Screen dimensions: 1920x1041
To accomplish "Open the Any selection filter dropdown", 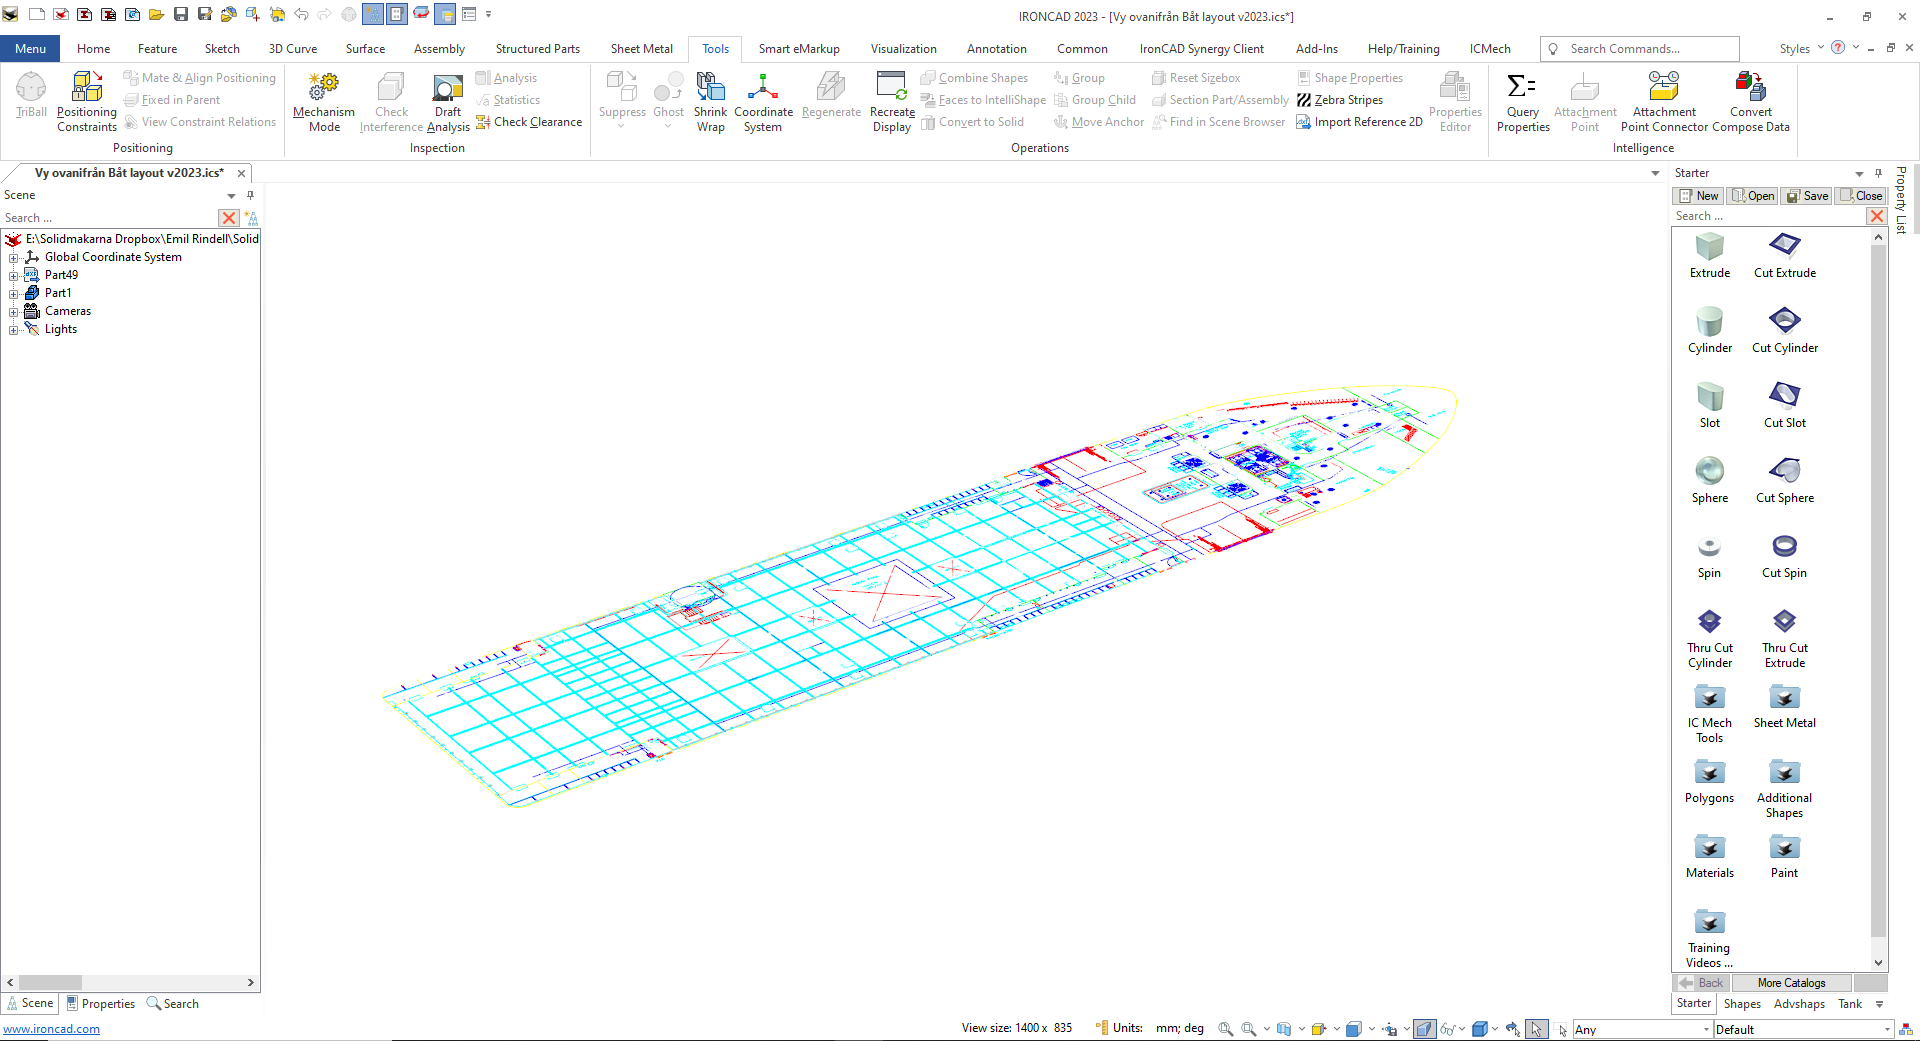I will click(x=1642, y=1029).
